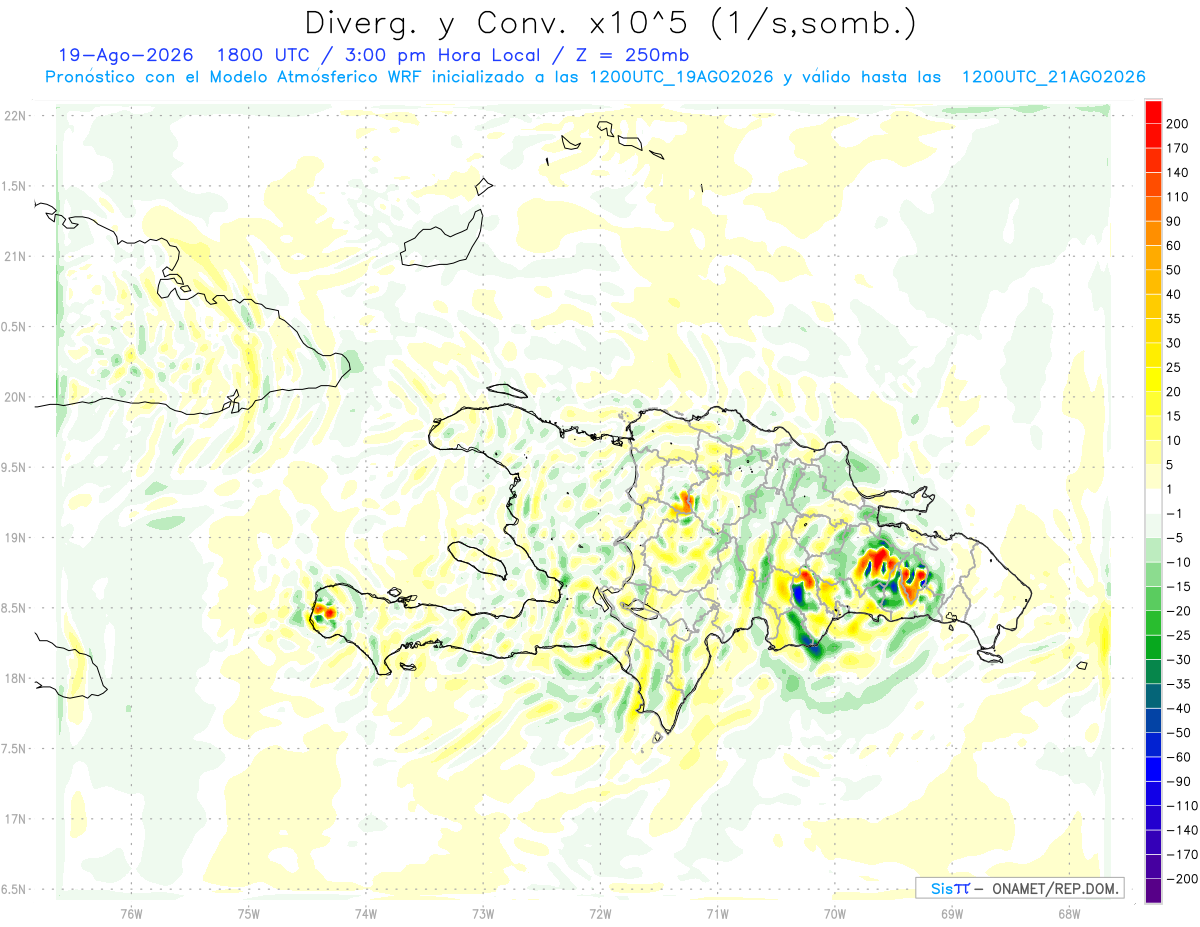Click the legend value 110
Viewport: 1200px width, 927px height.
tap(1177, 197)
